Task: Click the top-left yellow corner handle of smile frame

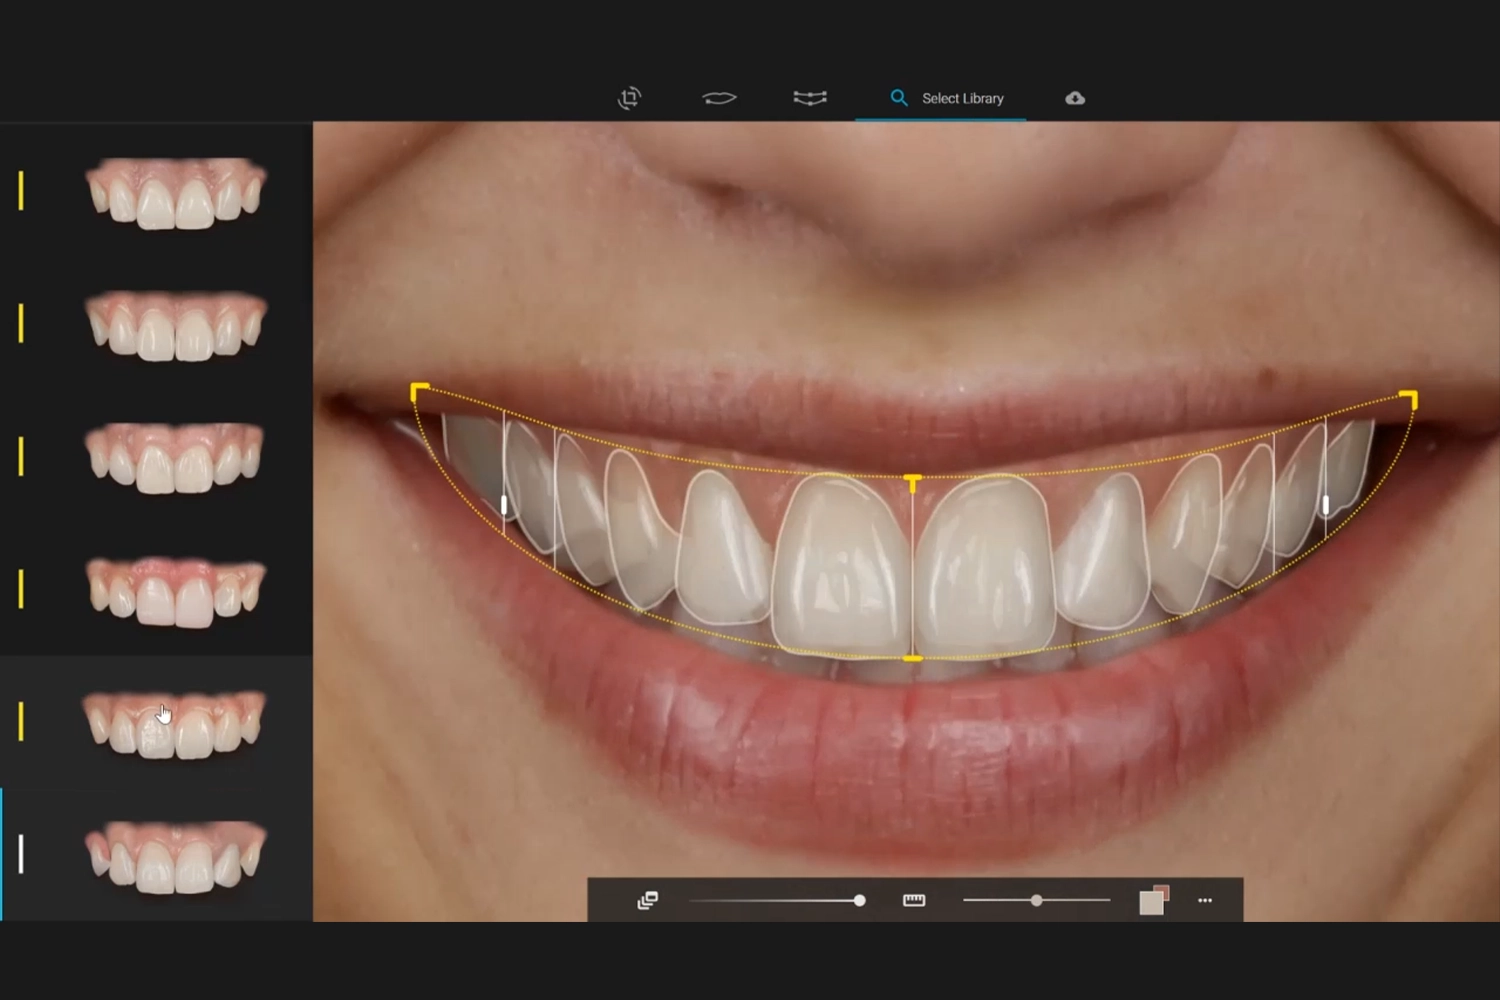Action: pos(420,391)
